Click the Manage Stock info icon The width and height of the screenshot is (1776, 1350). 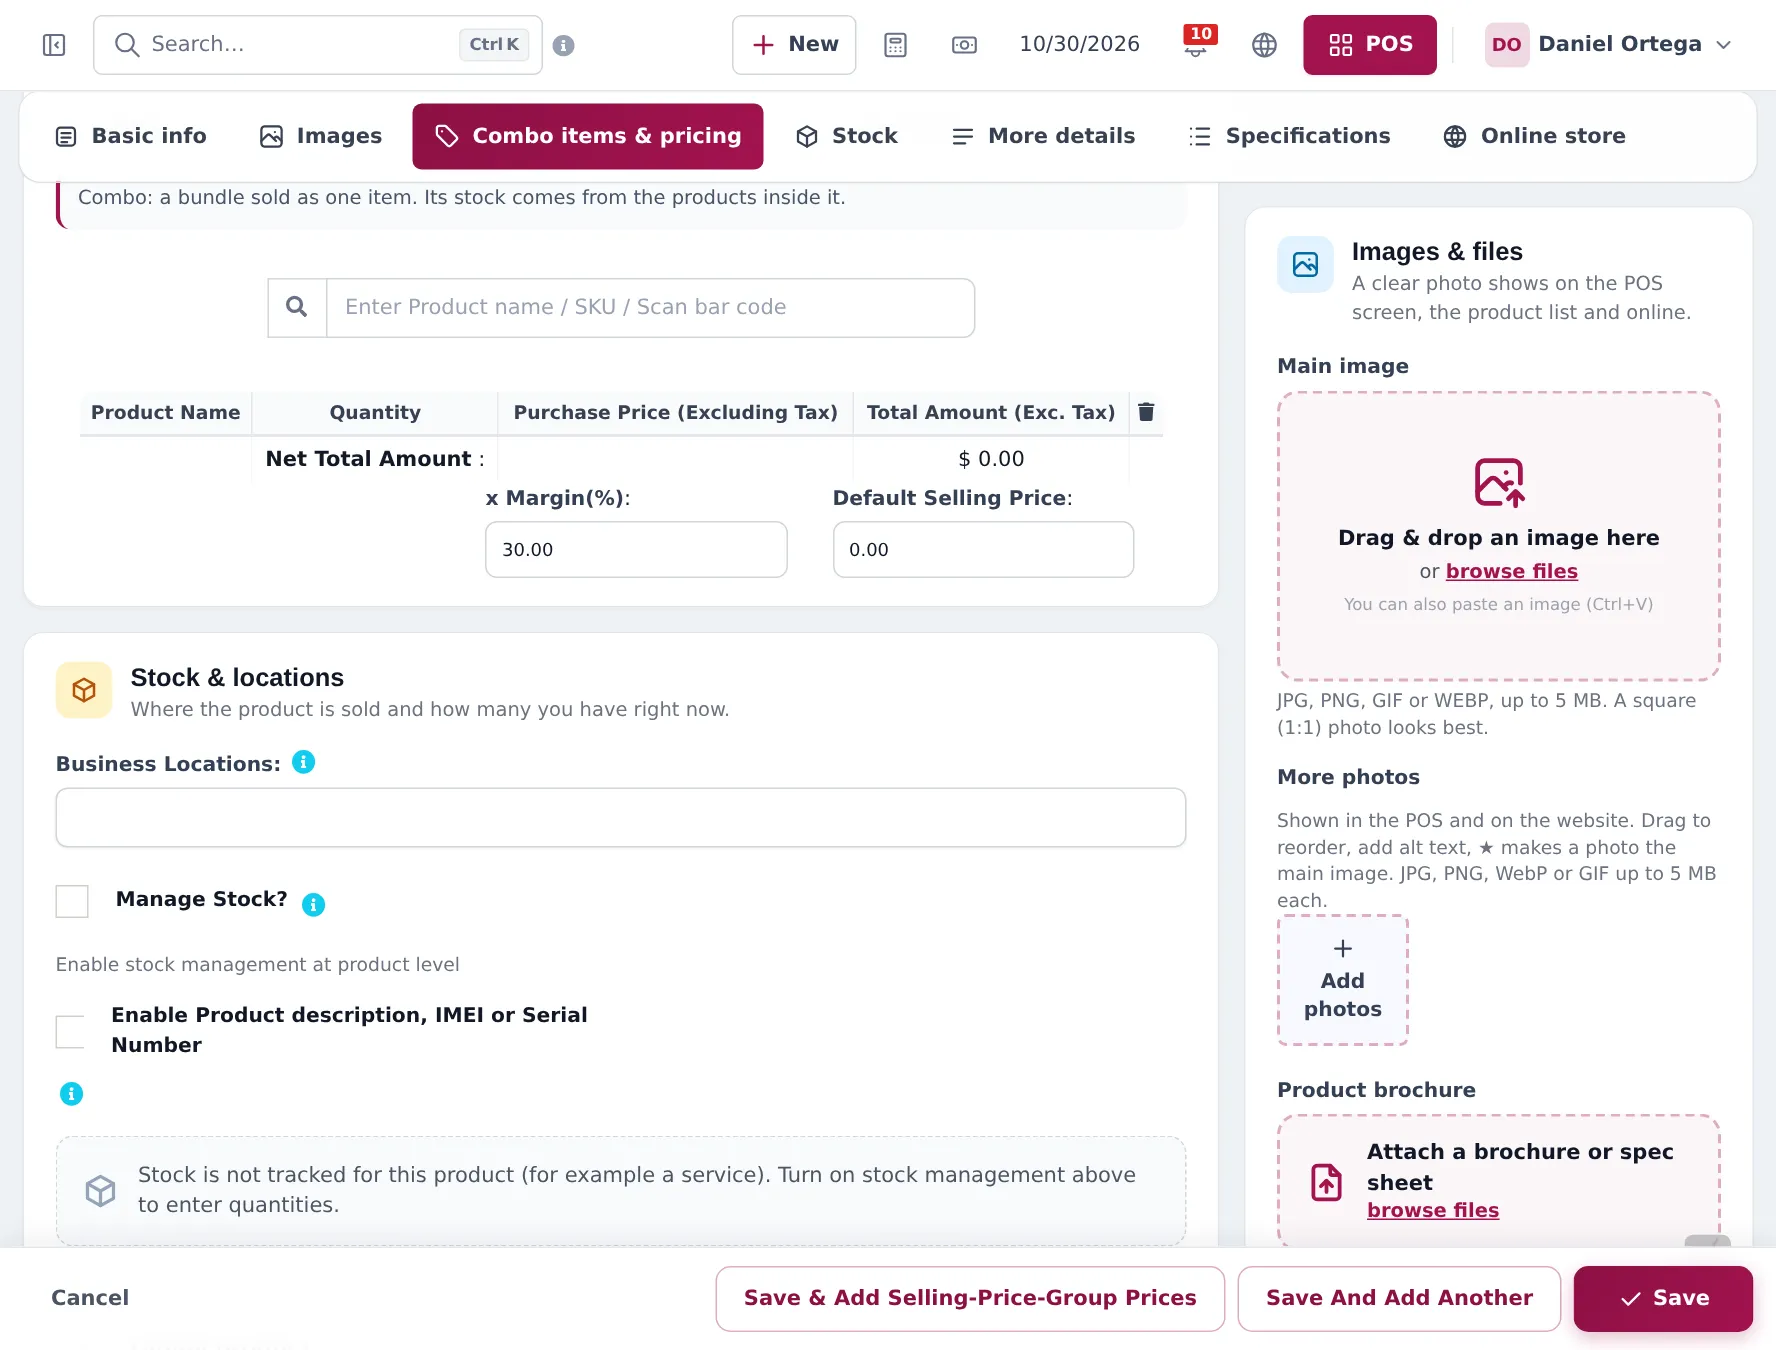313,905
